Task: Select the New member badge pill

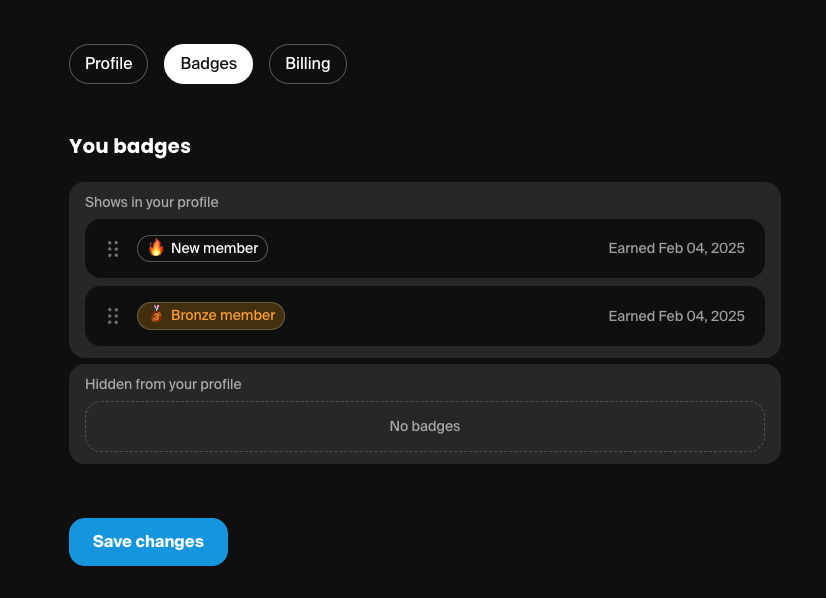Action: (202, 249)
